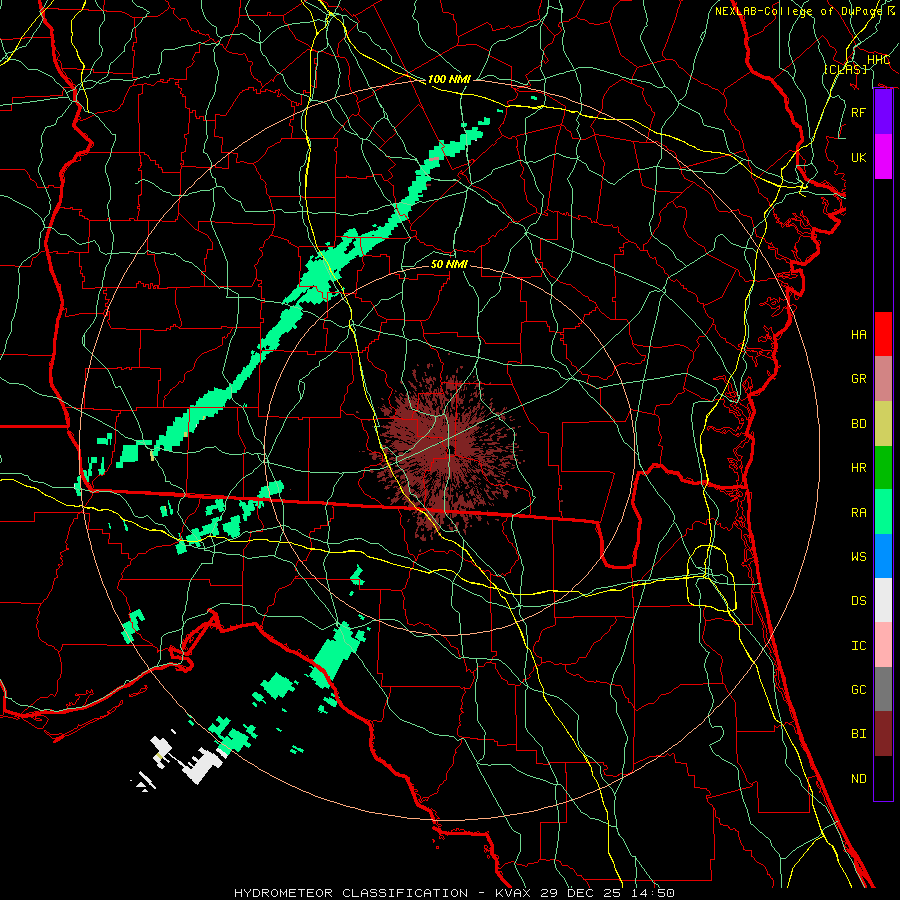
Task: Click the BI legend label
Action: point(859,734)
